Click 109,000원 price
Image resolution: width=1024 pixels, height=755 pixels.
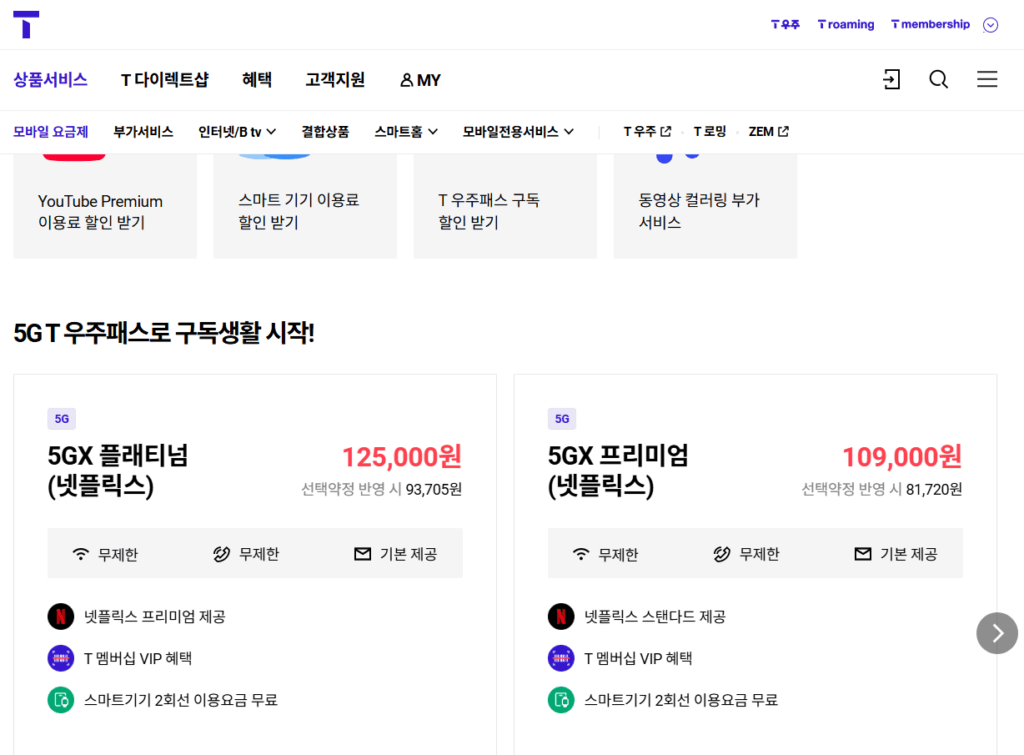[902, 457]
